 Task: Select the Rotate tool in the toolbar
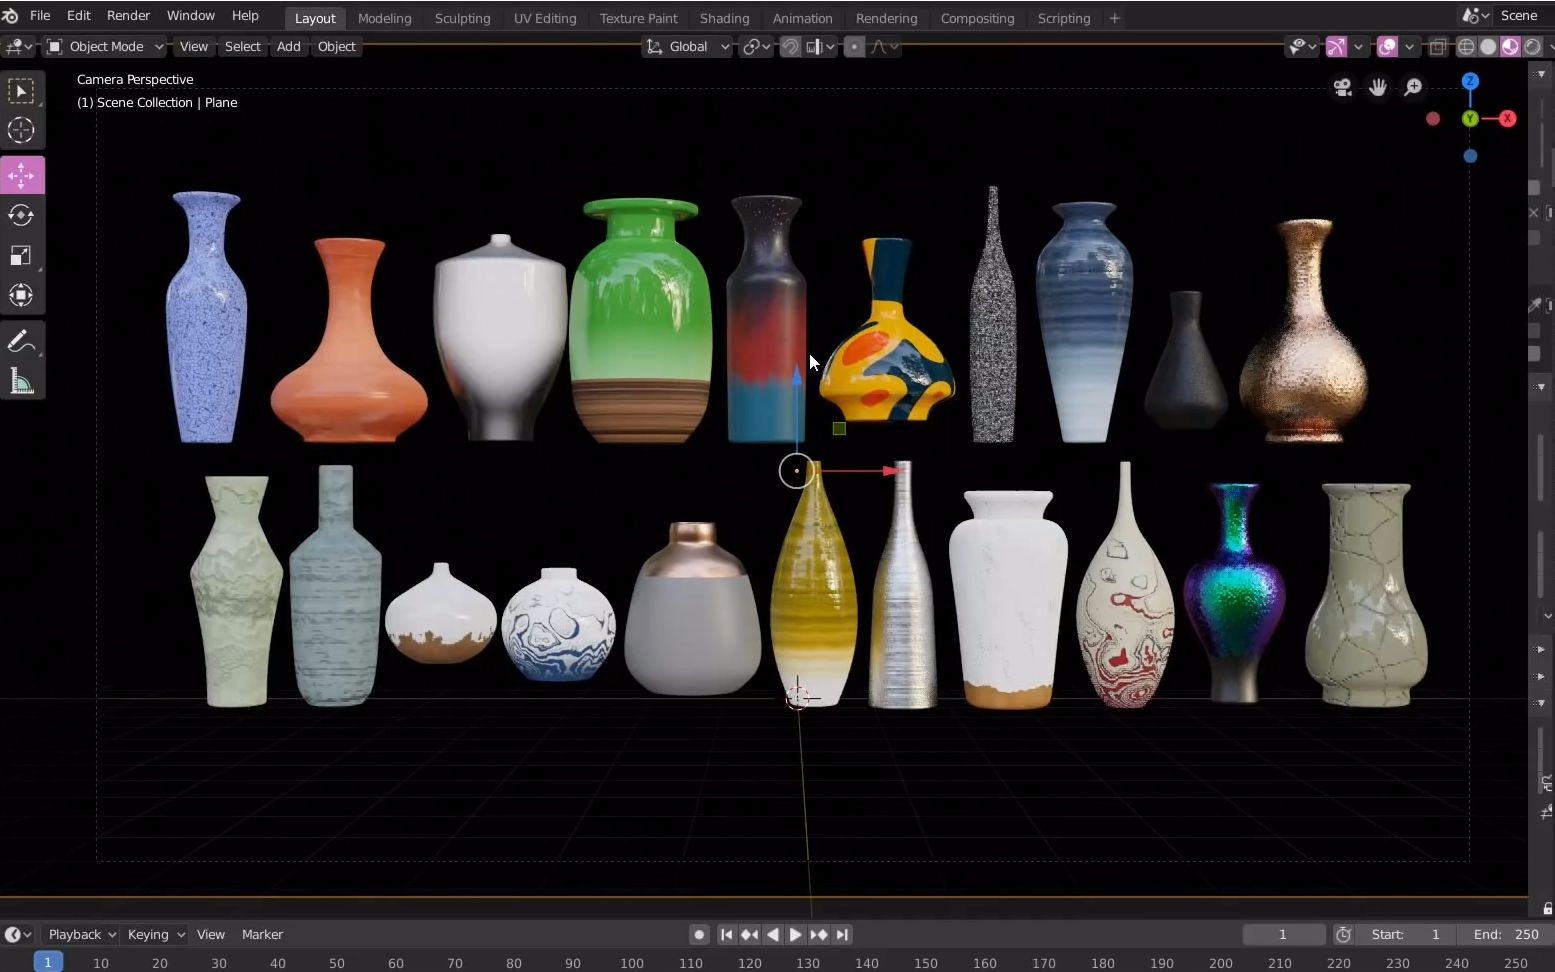click(21, 215)
